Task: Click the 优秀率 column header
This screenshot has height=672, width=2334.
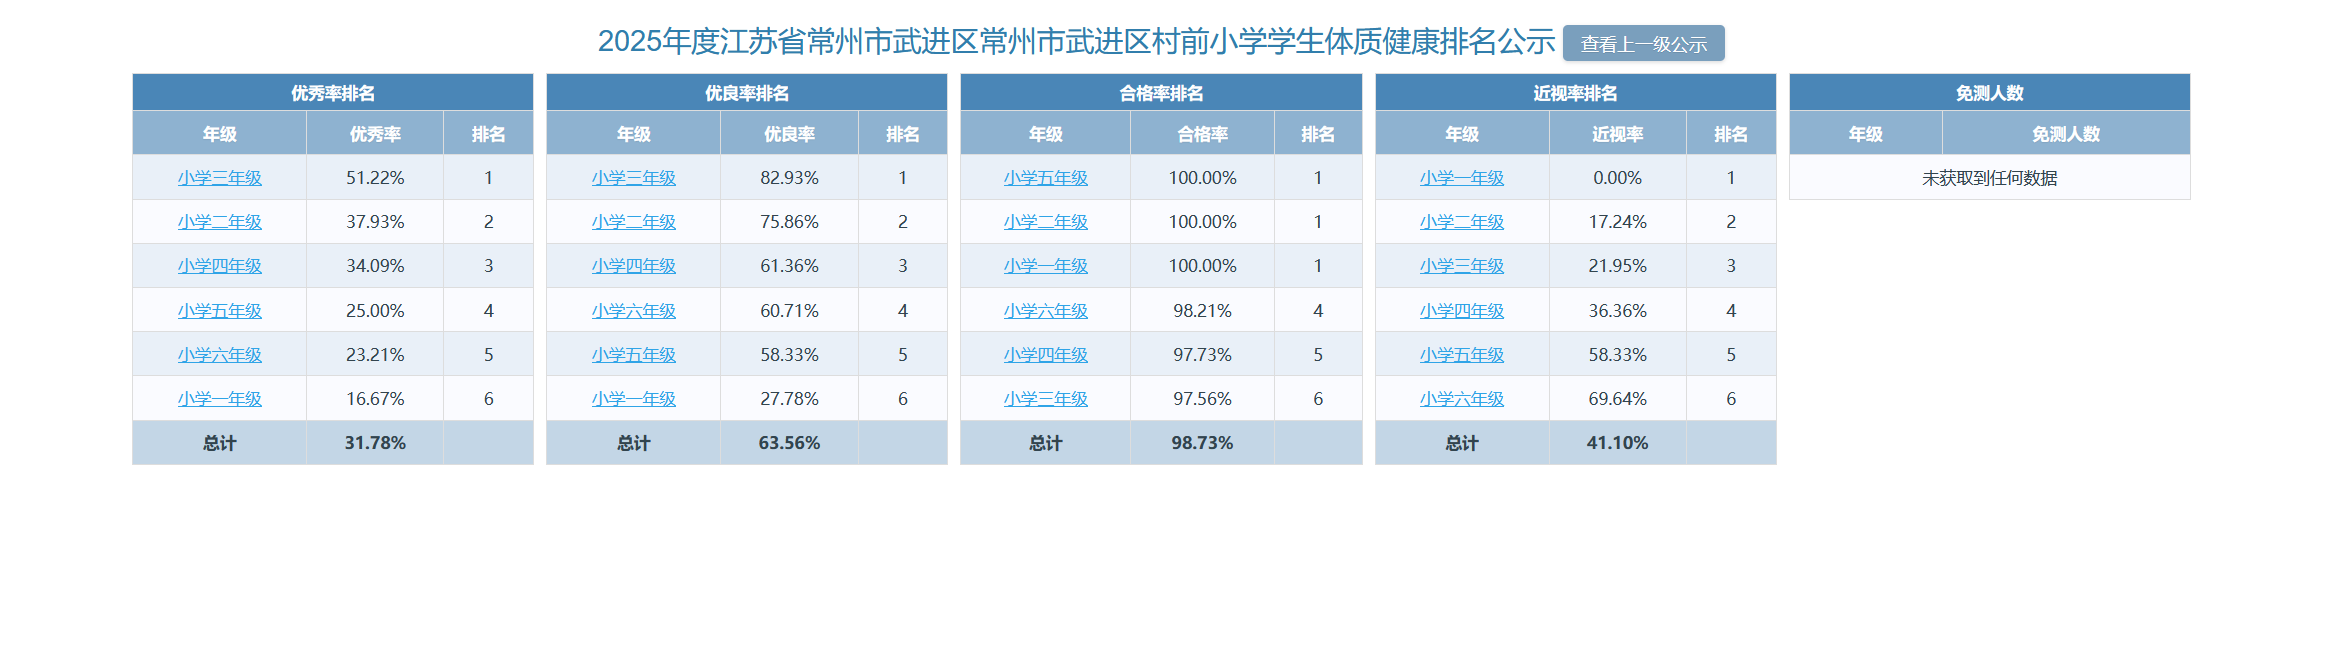Action: (x=375, y=134)
